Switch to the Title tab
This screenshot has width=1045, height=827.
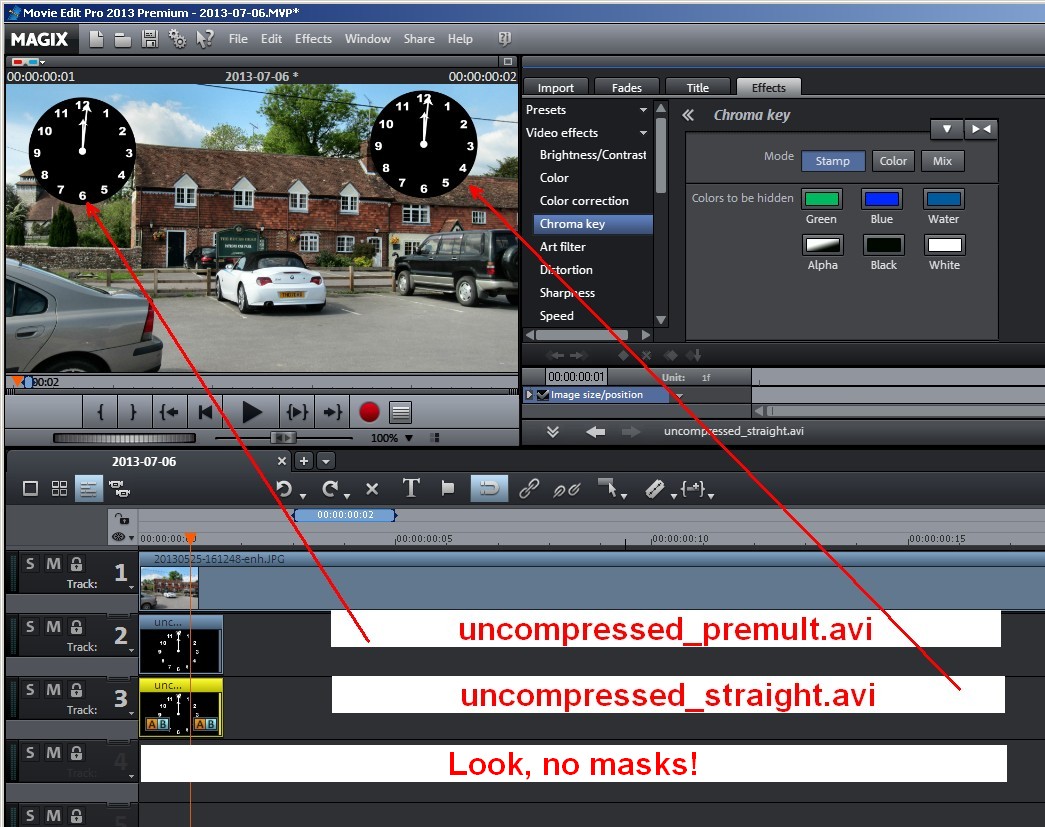click(697, 88)
